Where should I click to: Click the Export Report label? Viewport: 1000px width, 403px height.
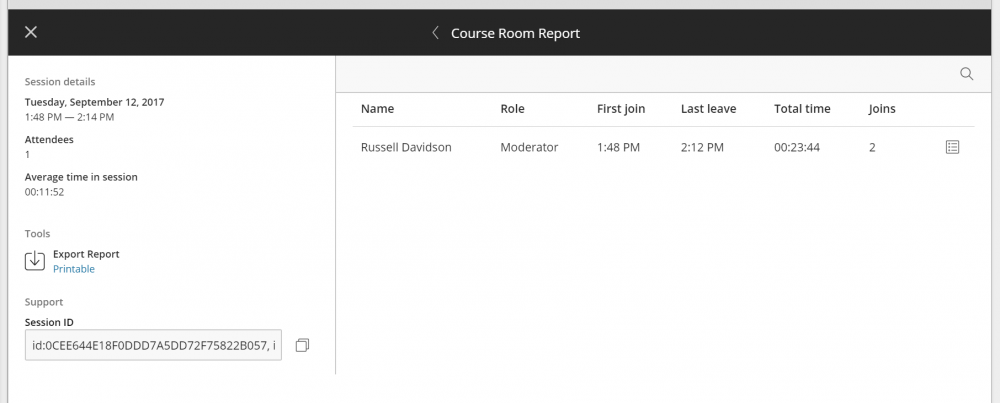[86, 254]
